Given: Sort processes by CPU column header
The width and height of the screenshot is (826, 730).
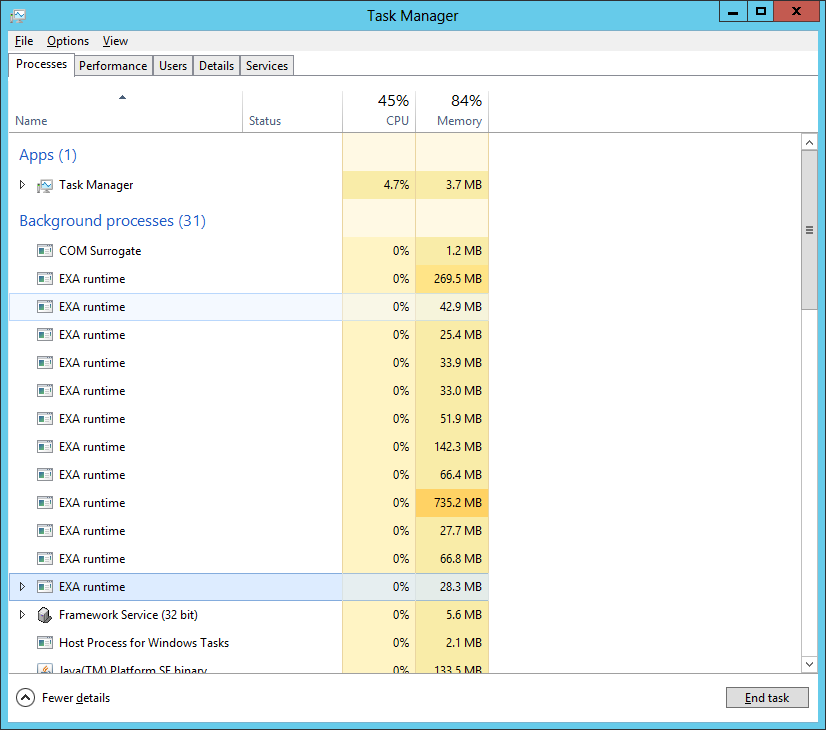Looking at the screenshot, I should pyautogui.click(x=397, y=121).
